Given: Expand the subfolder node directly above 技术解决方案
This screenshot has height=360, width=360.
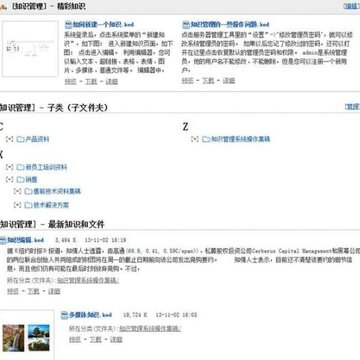Looking at the screenshot, I should pos(18,191).
